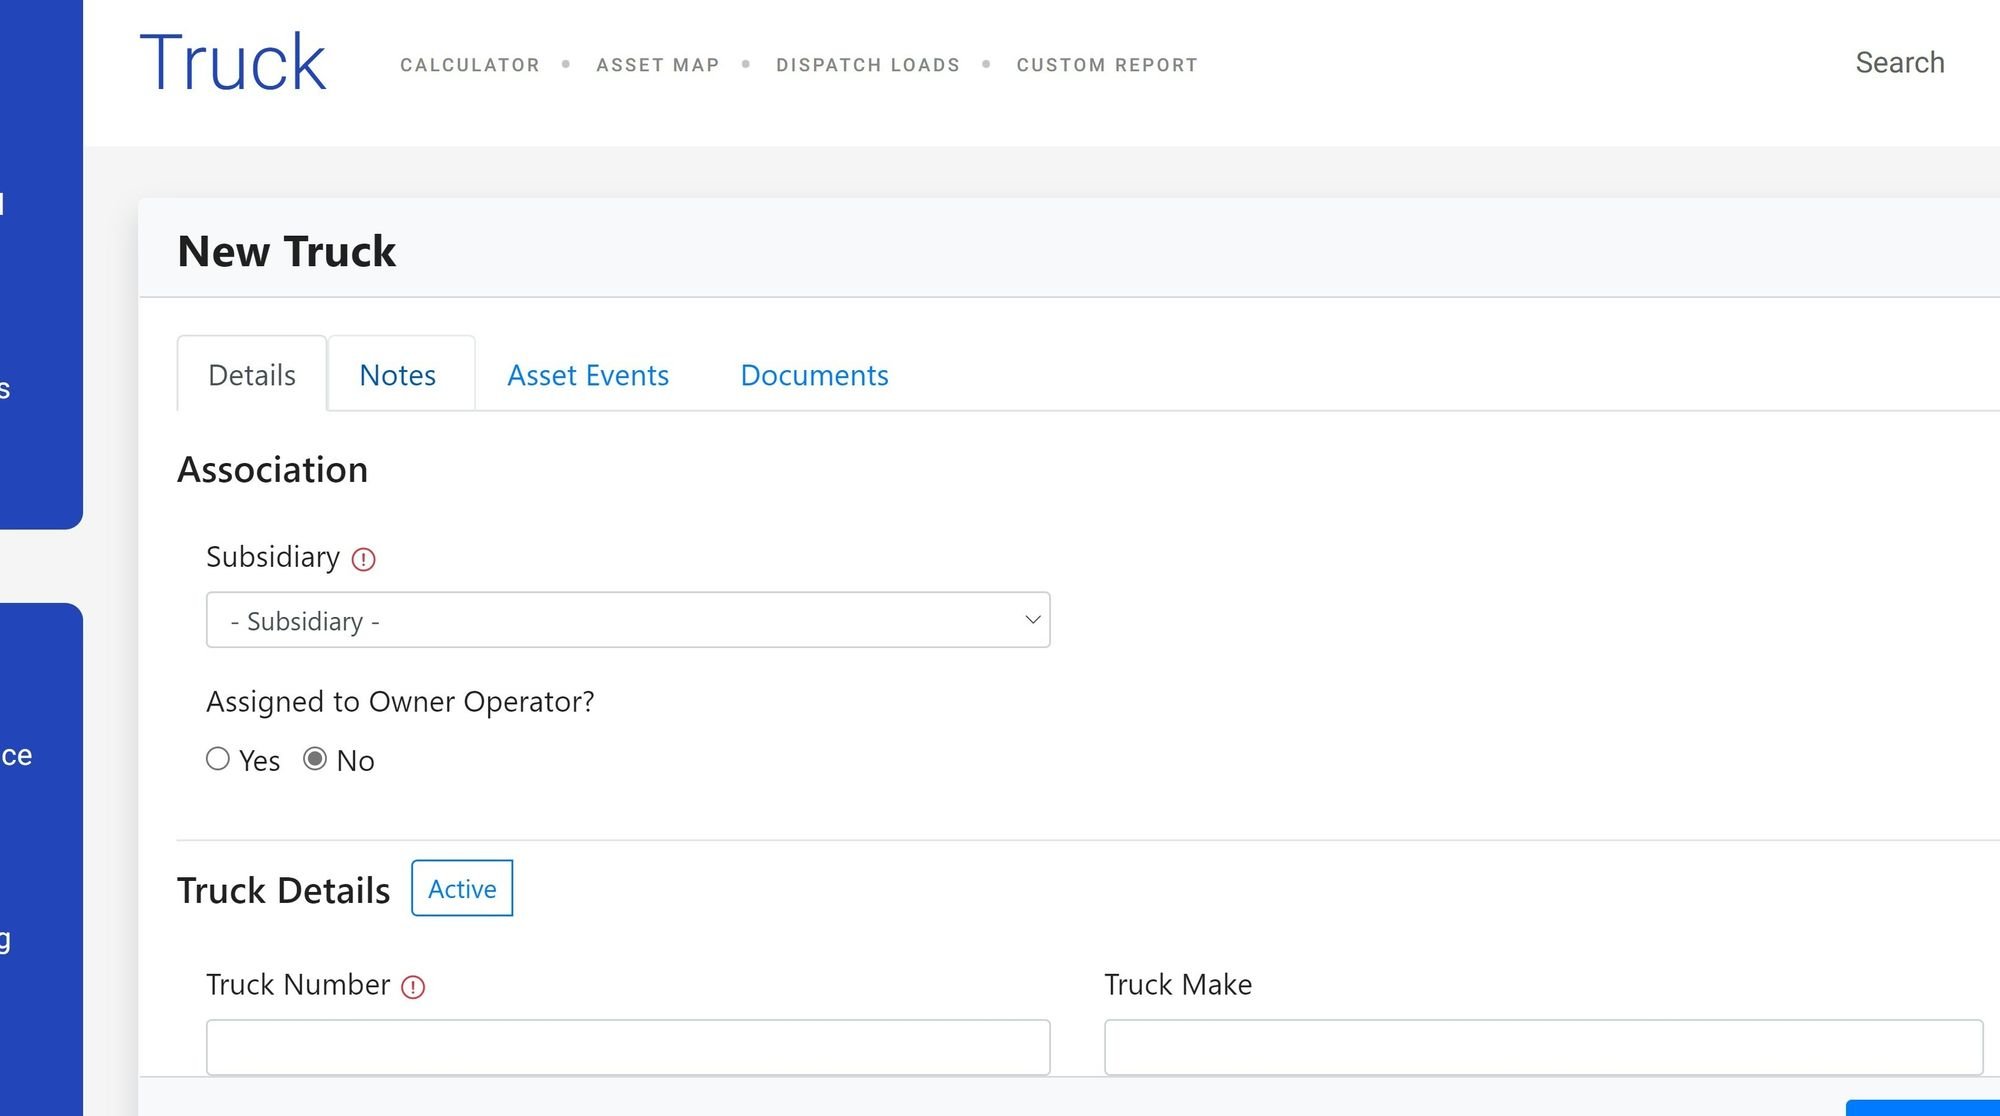Click the Subsidiary required-field warning icon
The width and height of the screenshot is (2000, 1116).
pos(363,559)
